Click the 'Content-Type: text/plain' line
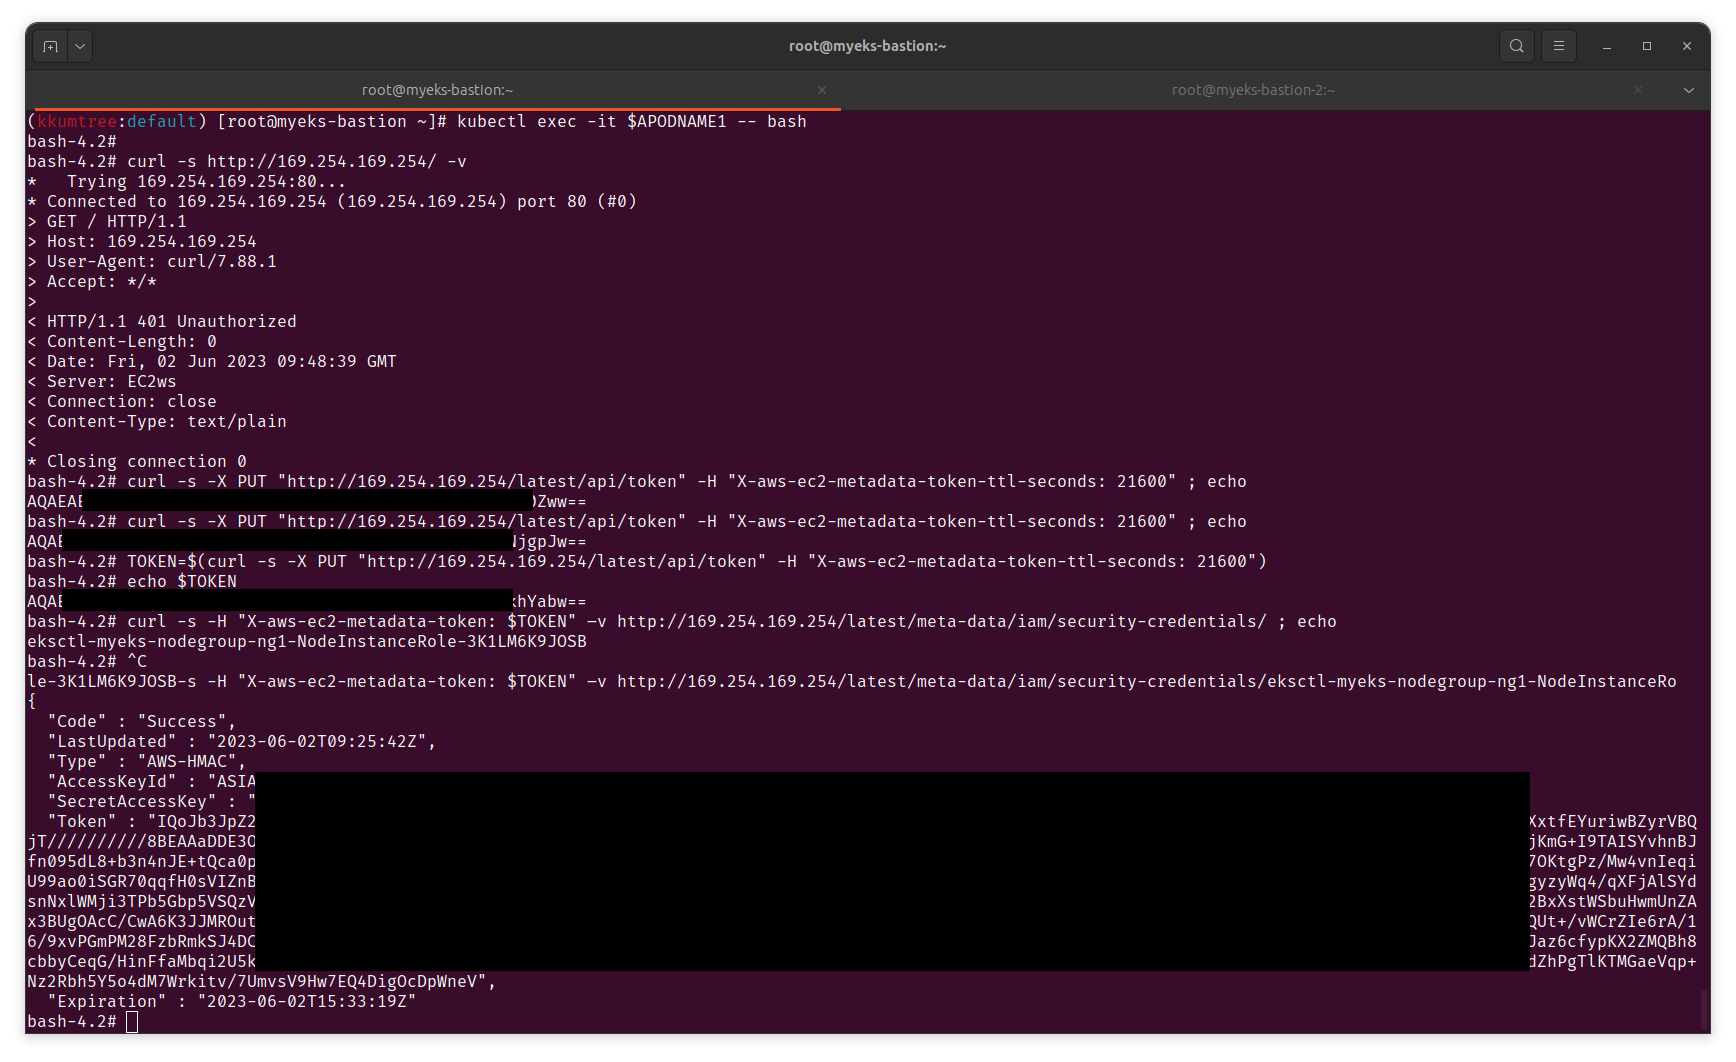The height and width of the screenshot is (1062, 1736). (157, 421)
